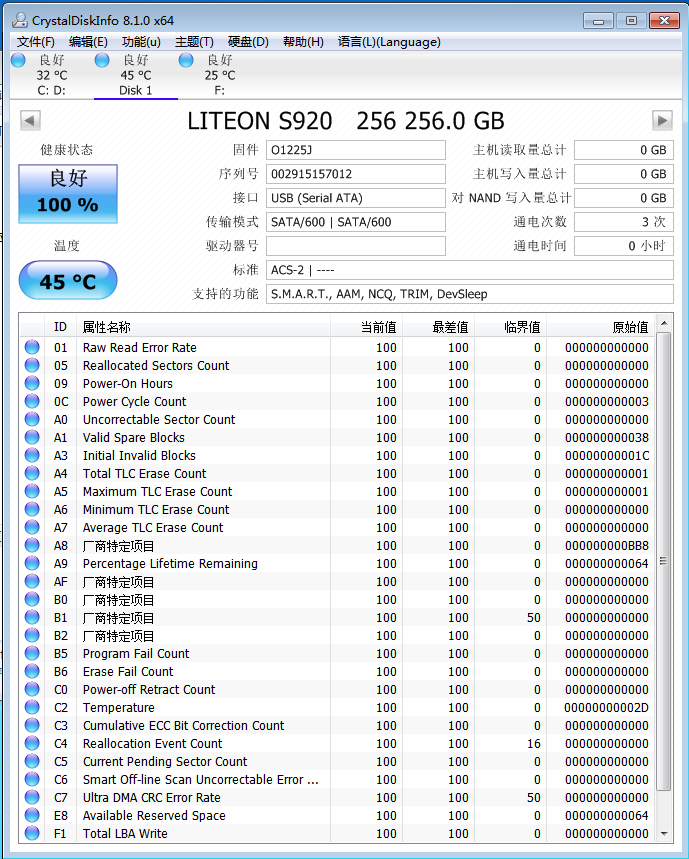
Task: Select the Current Pending Sector Count row
Action: click(338, 761)
